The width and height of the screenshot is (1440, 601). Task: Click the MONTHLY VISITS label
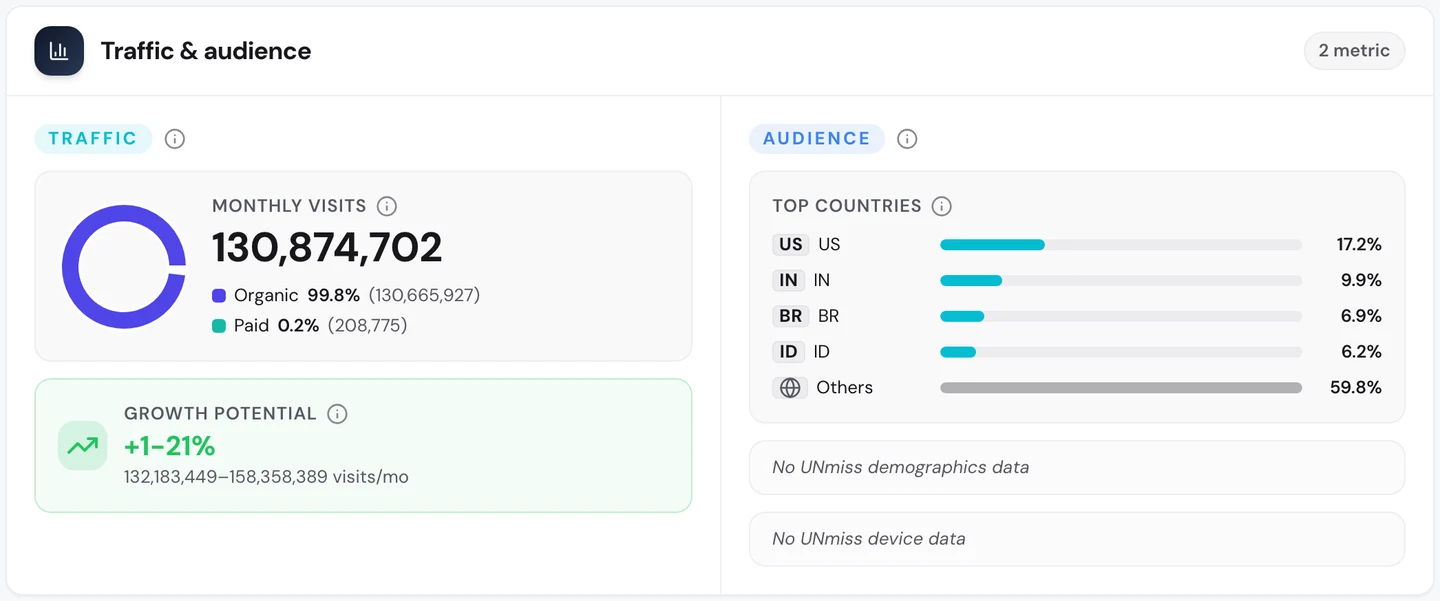289,206
